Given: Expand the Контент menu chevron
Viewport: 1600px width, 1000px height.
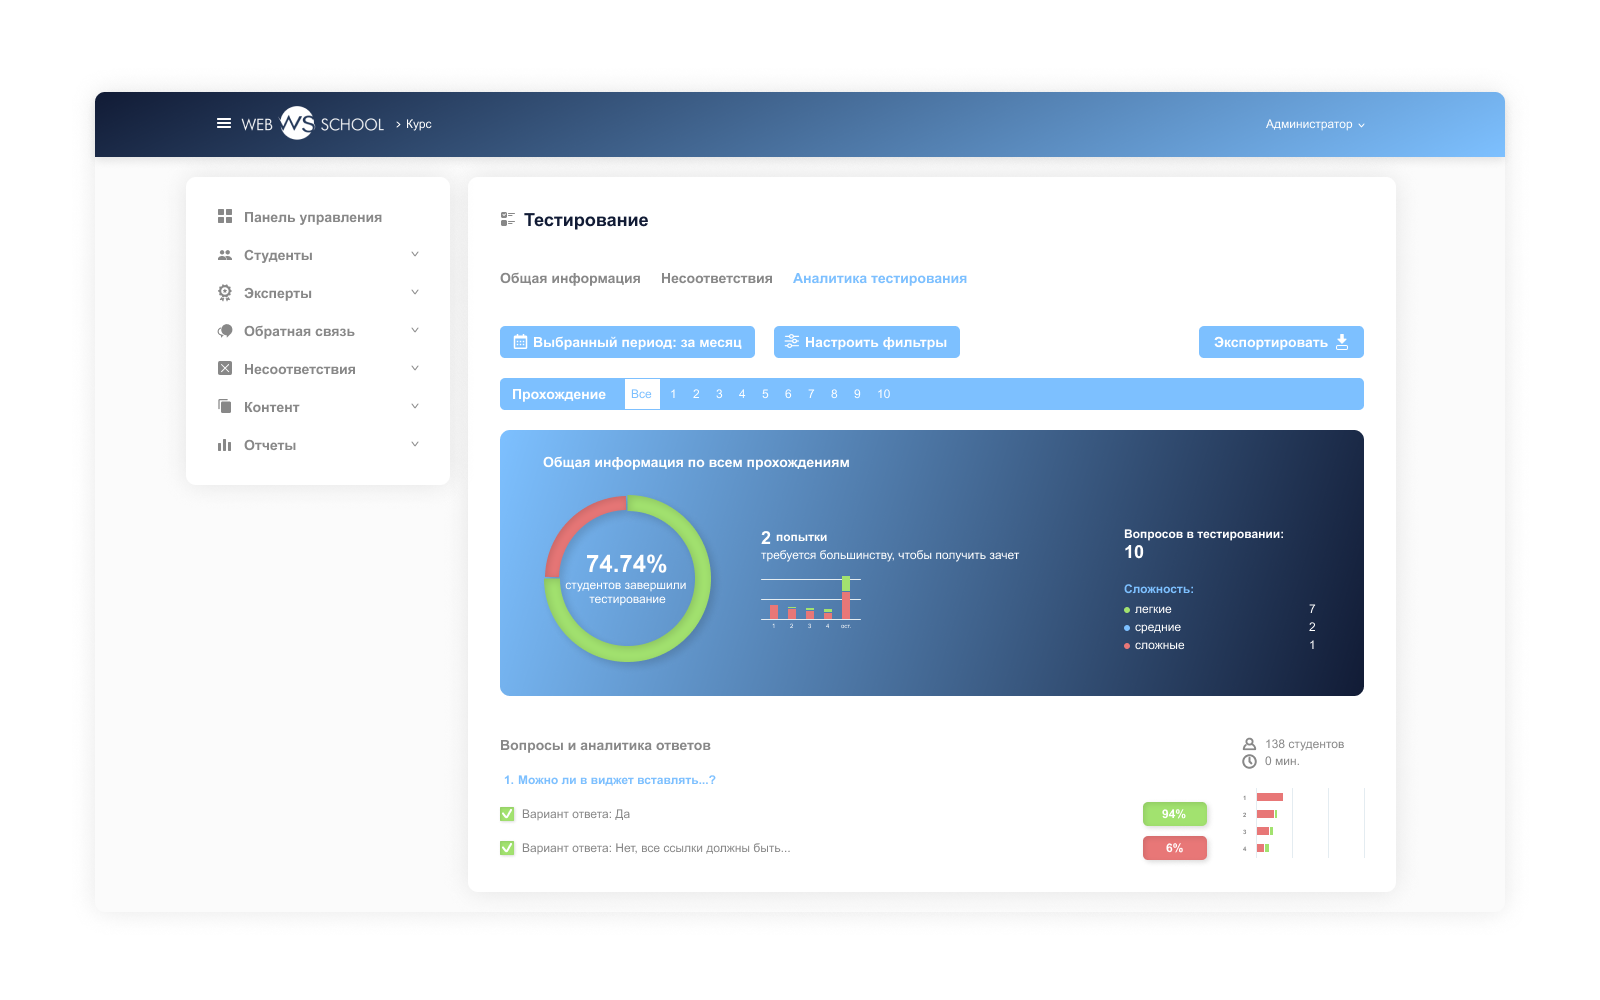Looking at the screenshot, I should click(415, 406).
